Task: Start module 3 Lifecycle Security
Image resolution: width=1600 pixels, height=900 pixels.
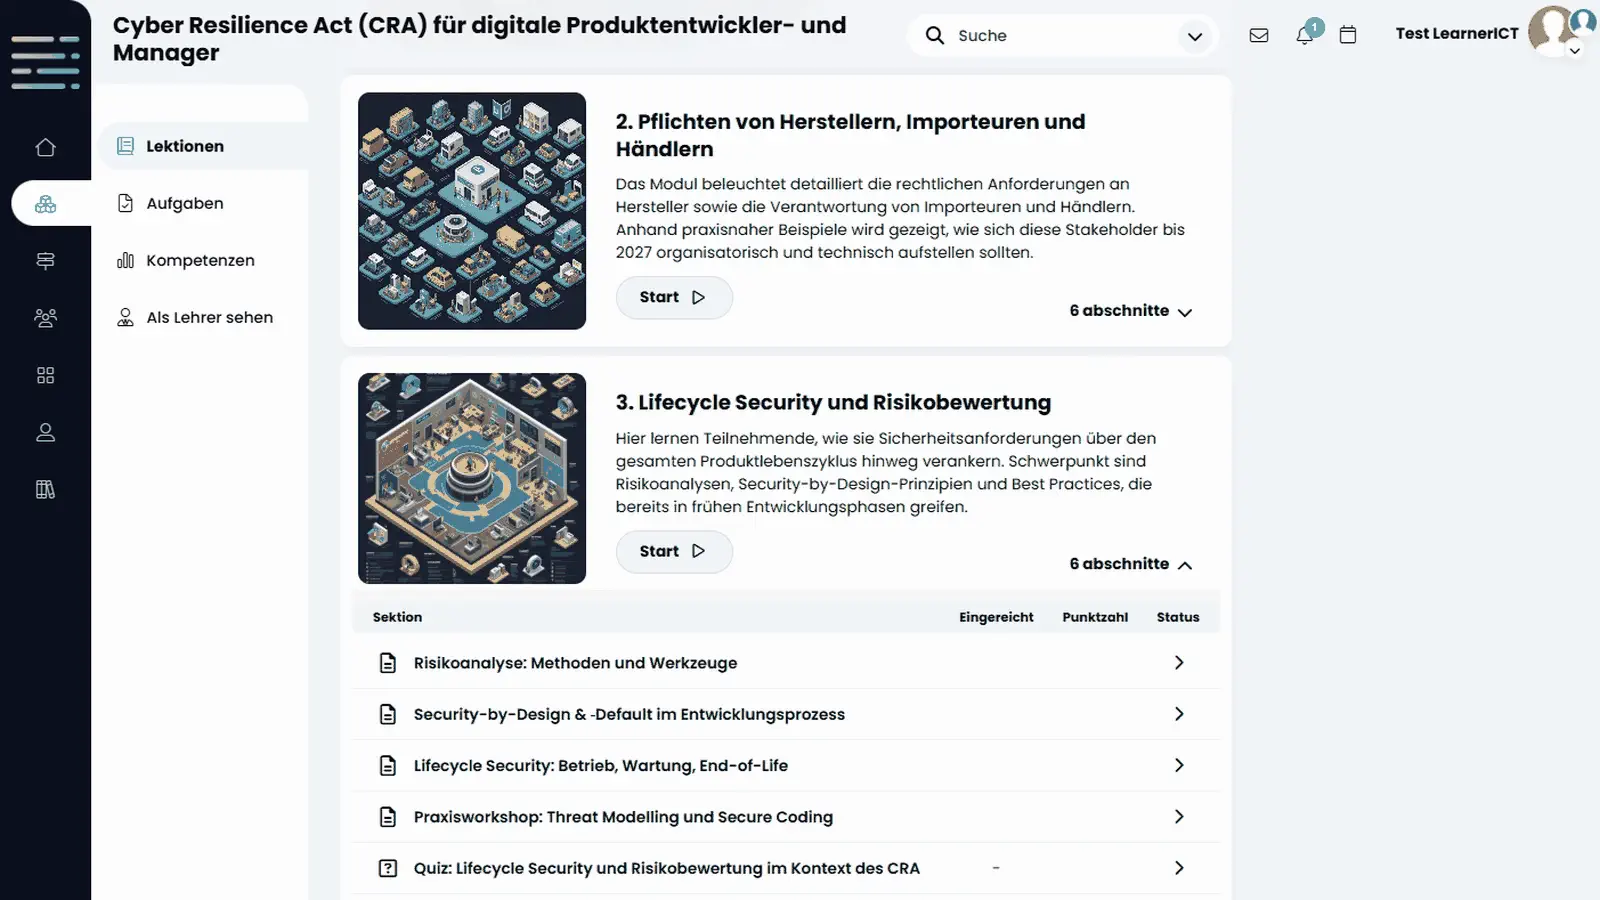Action: click(x=674, y=552)
